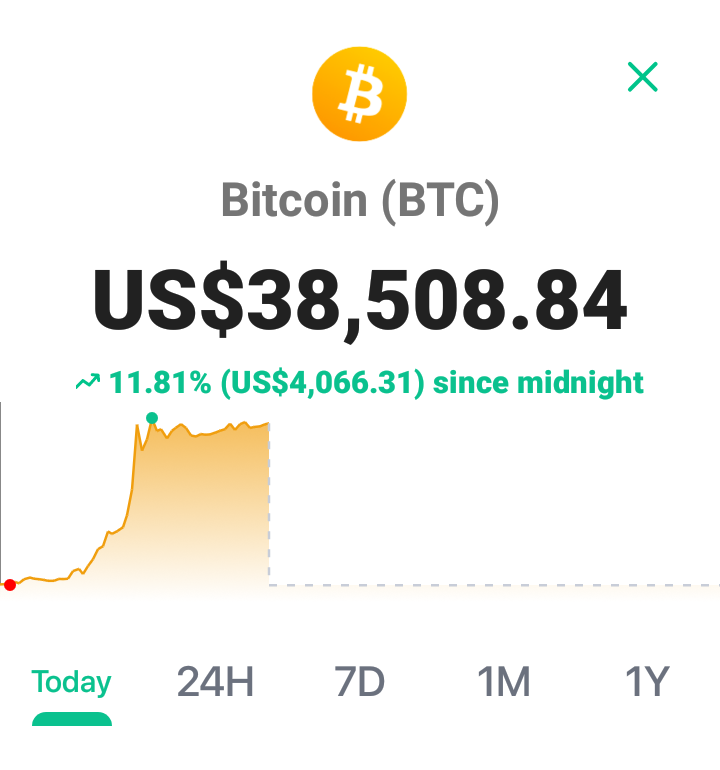Click the vertical dashed current-time line
This screenshot has height=770, width=720.
269,506
